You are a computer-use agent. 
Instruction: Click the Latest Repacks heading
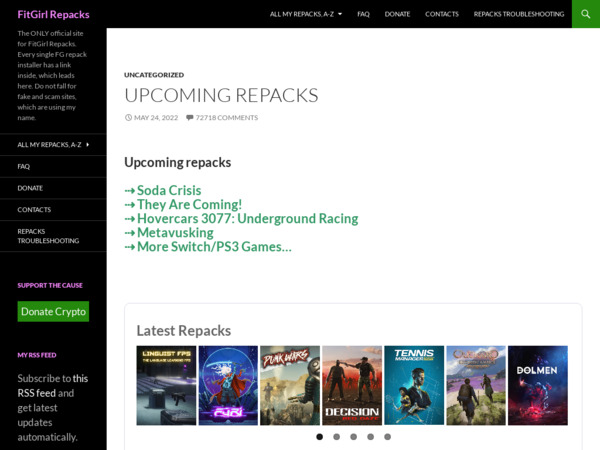(184, 331)
